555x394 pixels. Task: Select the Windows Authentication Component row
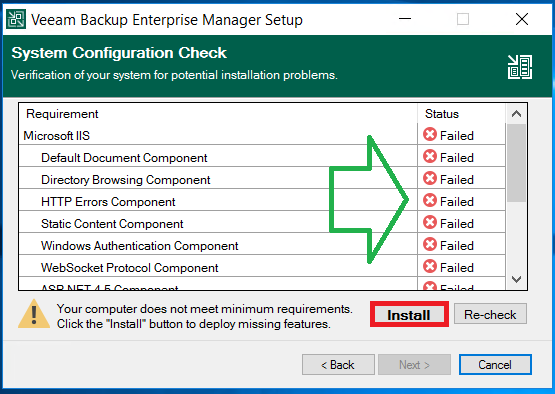(x=262, y=245)
